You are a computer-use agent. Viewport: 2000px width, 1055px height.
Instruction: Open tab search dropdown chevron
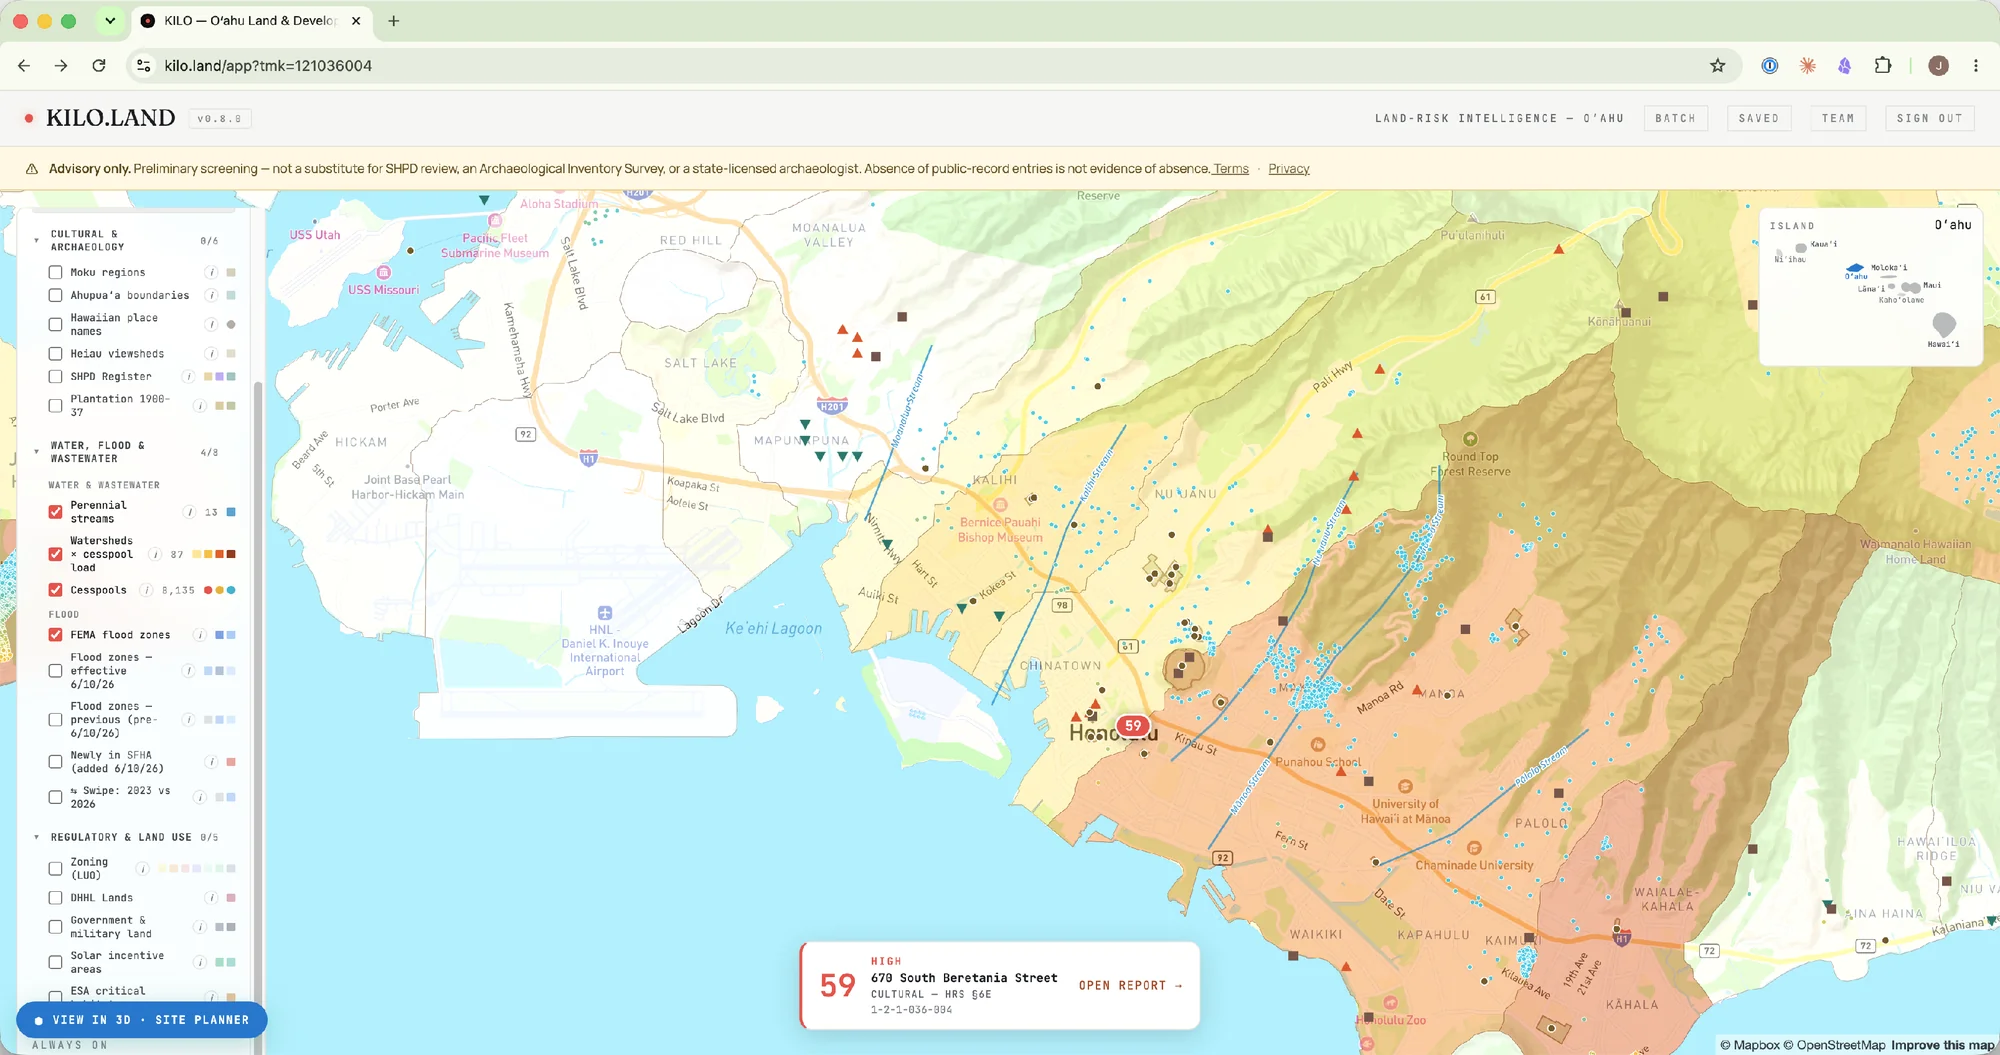110,21
